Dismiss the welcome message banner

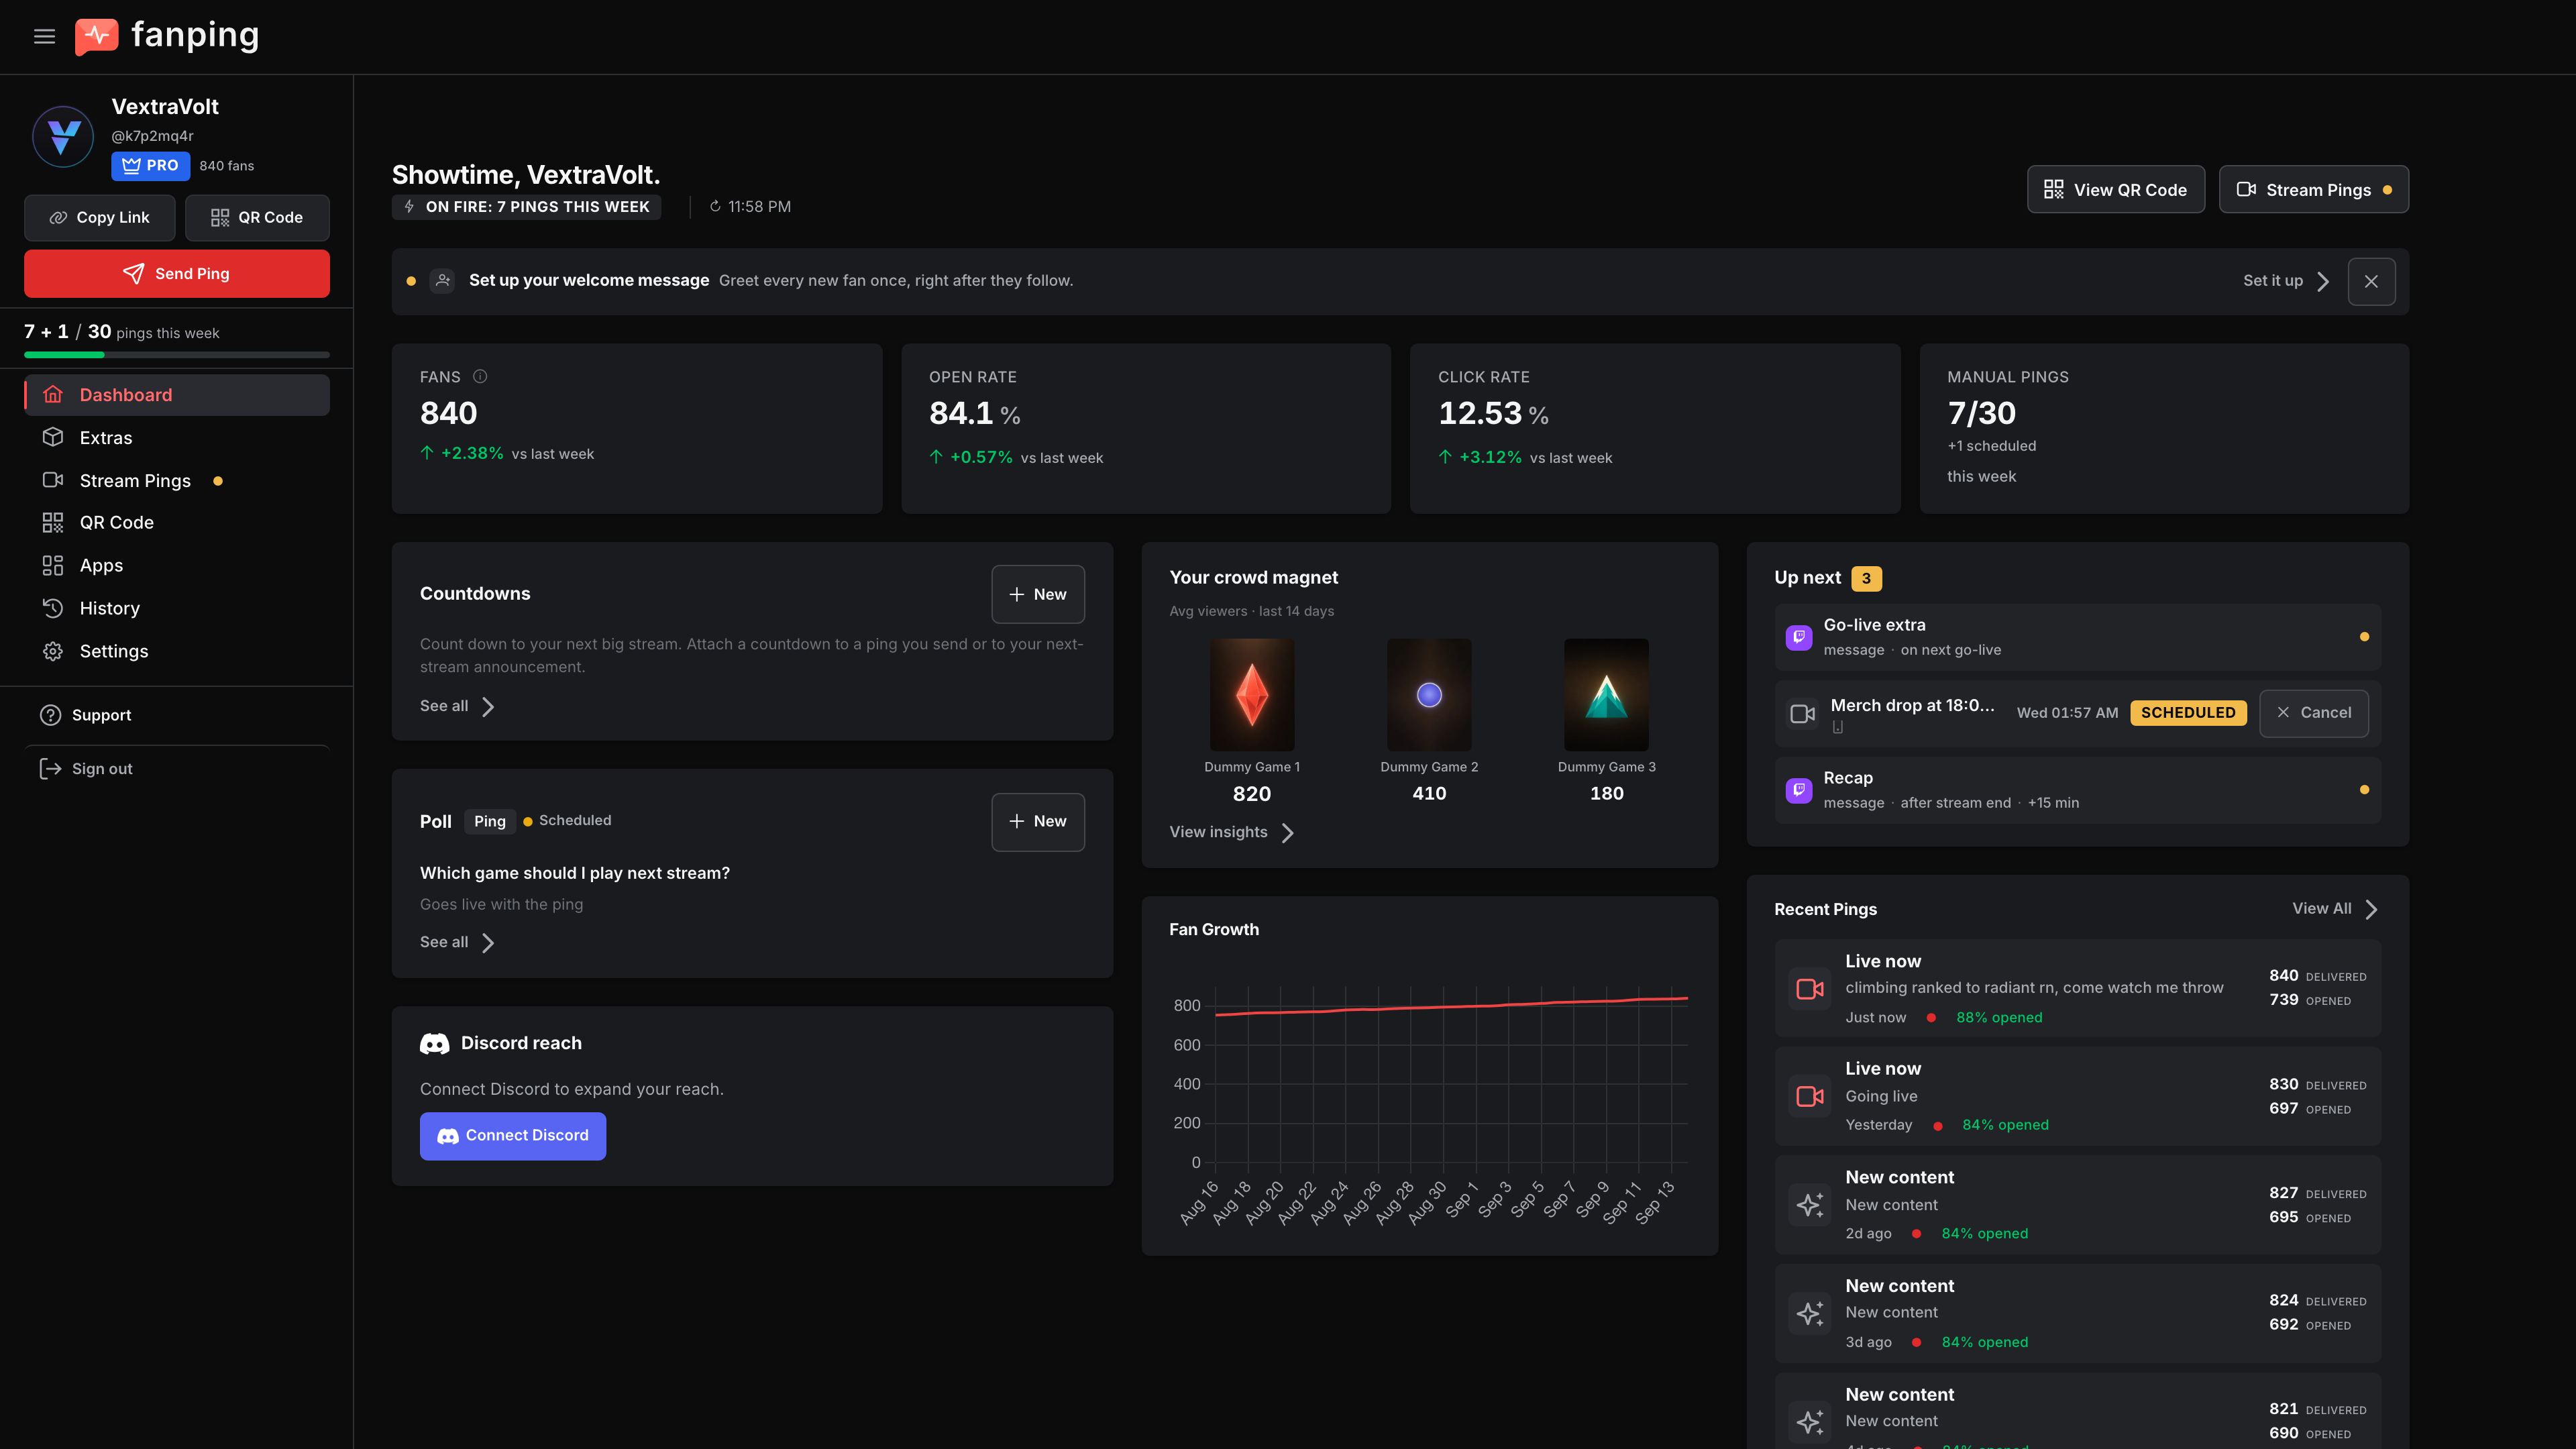click(2371, 281)
